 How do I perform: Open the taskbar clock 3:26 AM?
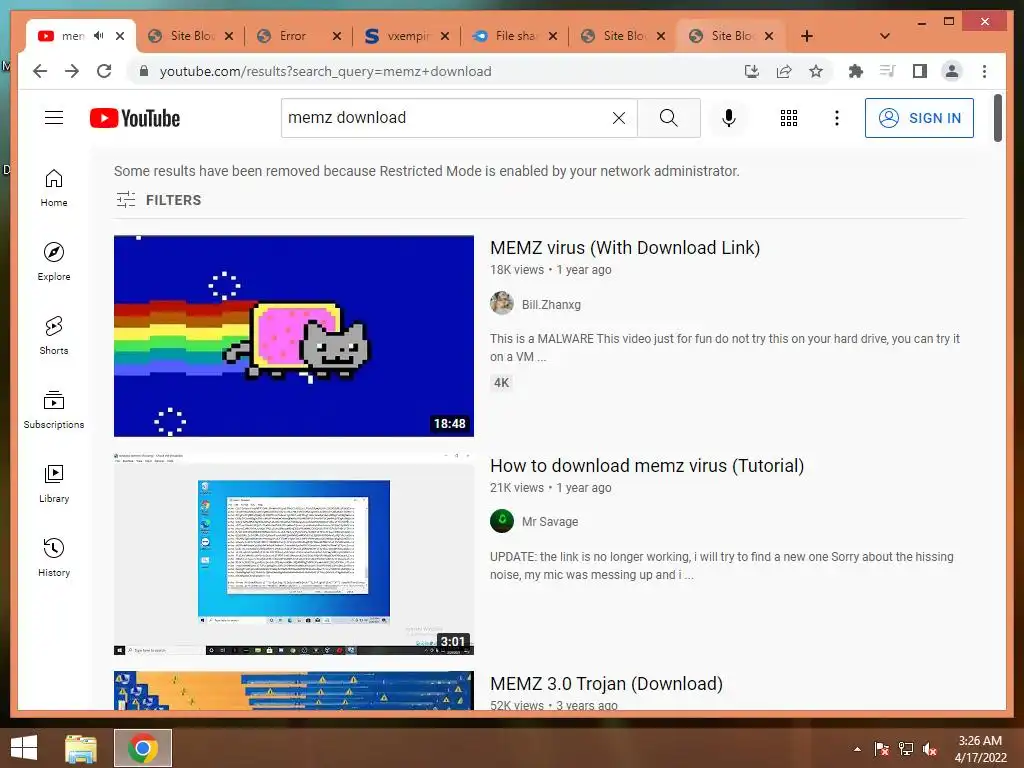[980, 749]
